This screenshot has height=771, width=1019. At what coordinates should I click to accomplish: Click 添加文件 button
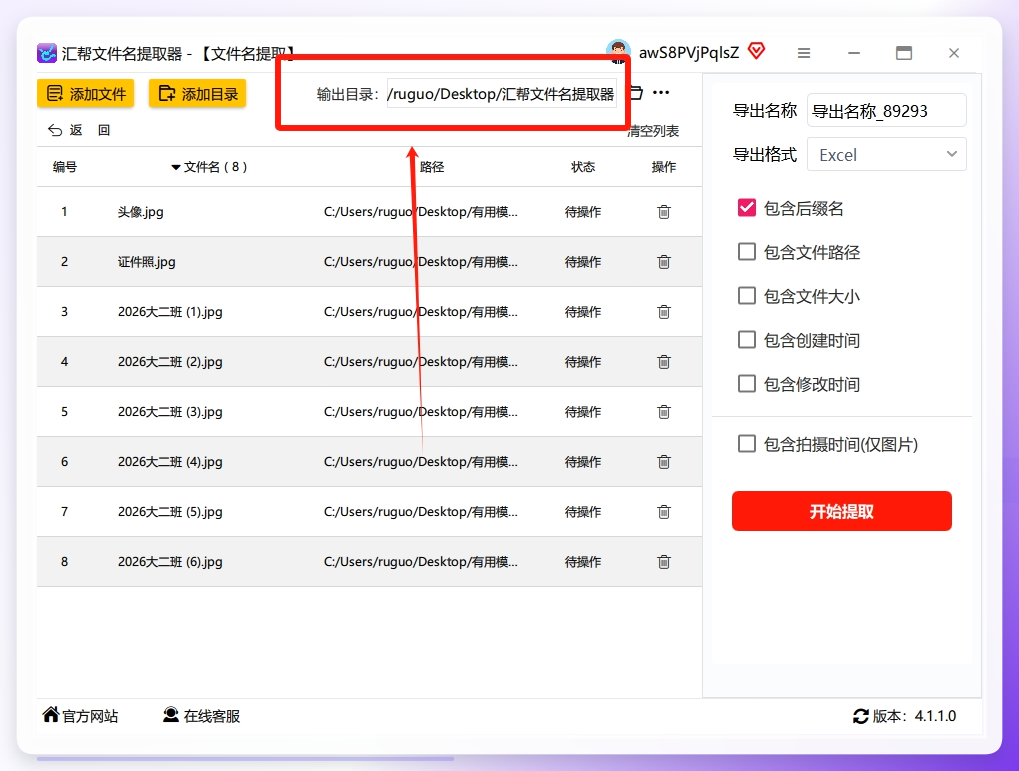pyautogui.click(x=86, y=94)
